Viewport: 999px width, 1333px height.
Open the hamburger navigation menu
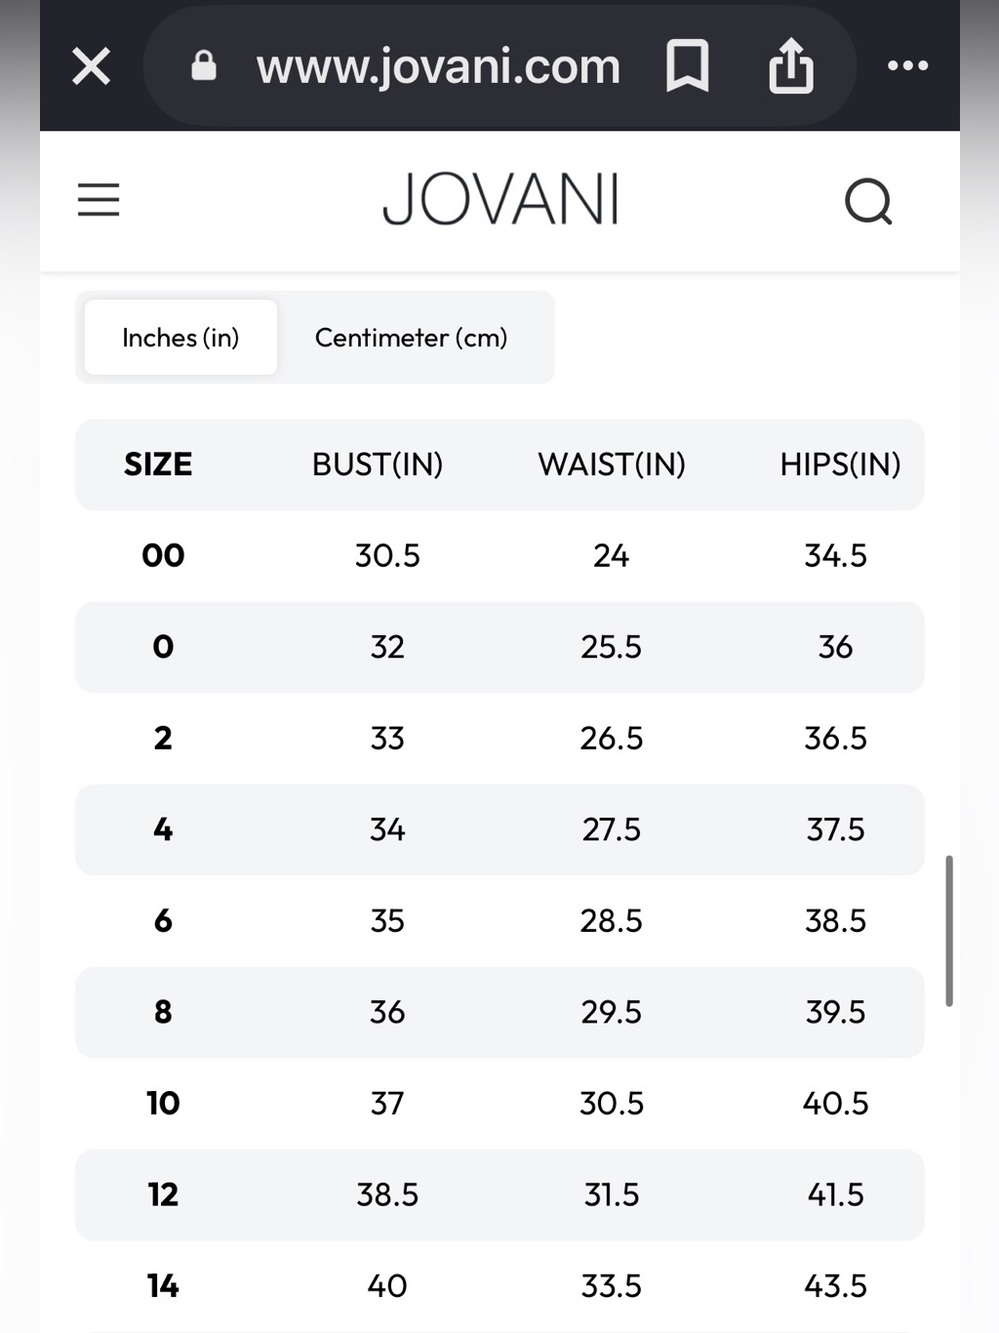(x=99, y=200)
